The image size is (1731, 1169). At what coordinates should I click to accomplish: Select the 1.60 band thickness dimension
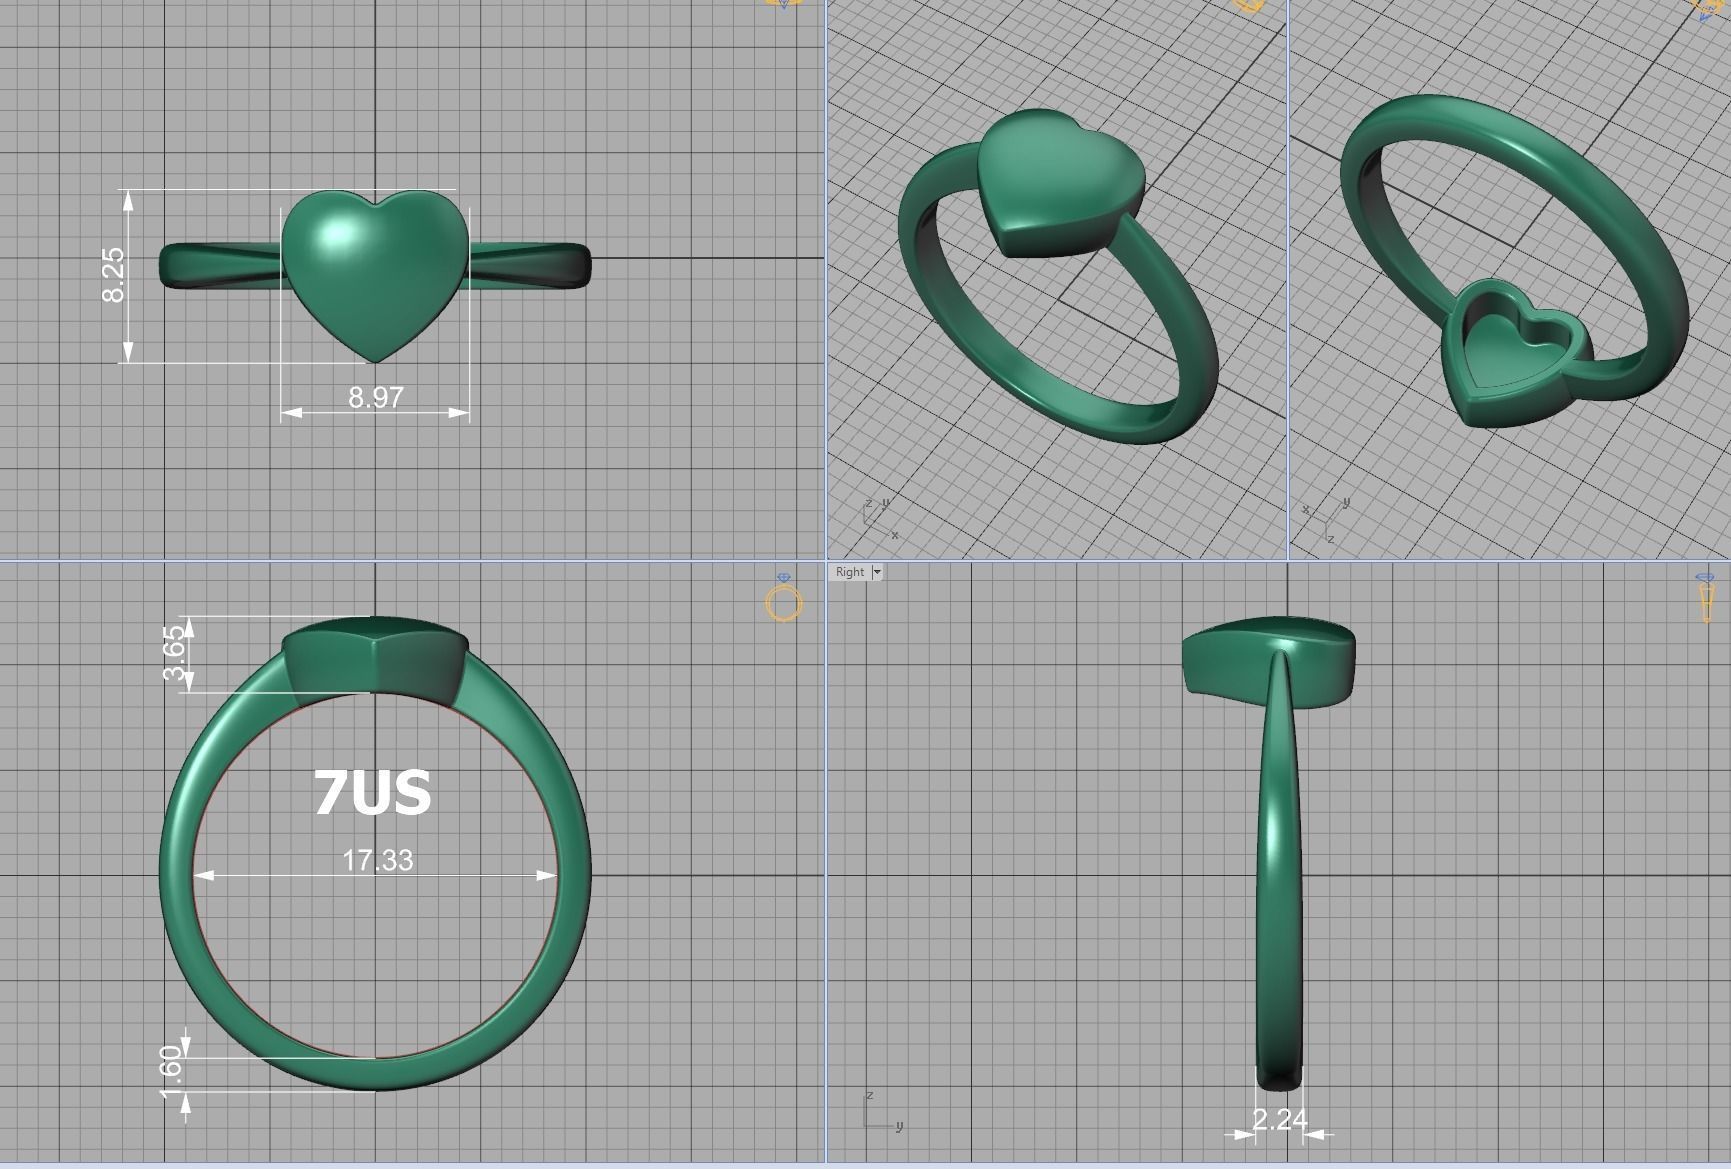point(171,1073)
